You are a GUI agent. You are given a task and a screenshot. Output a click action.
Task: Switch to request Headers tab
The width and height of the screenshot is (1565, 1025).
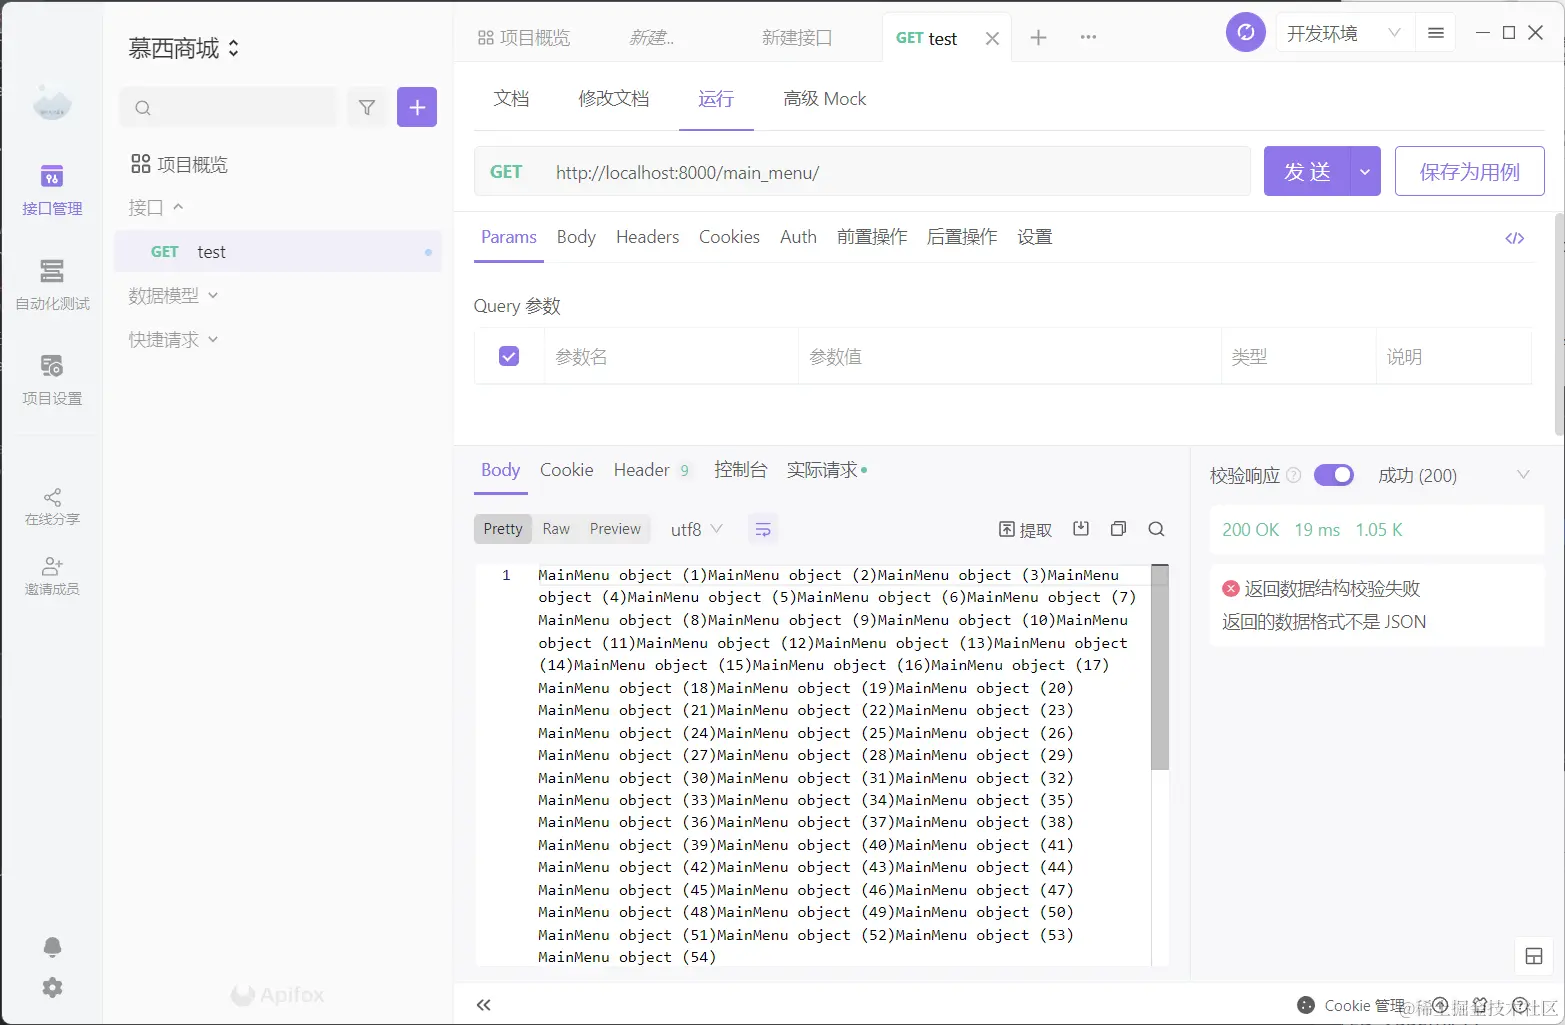[x=647, y=237]
